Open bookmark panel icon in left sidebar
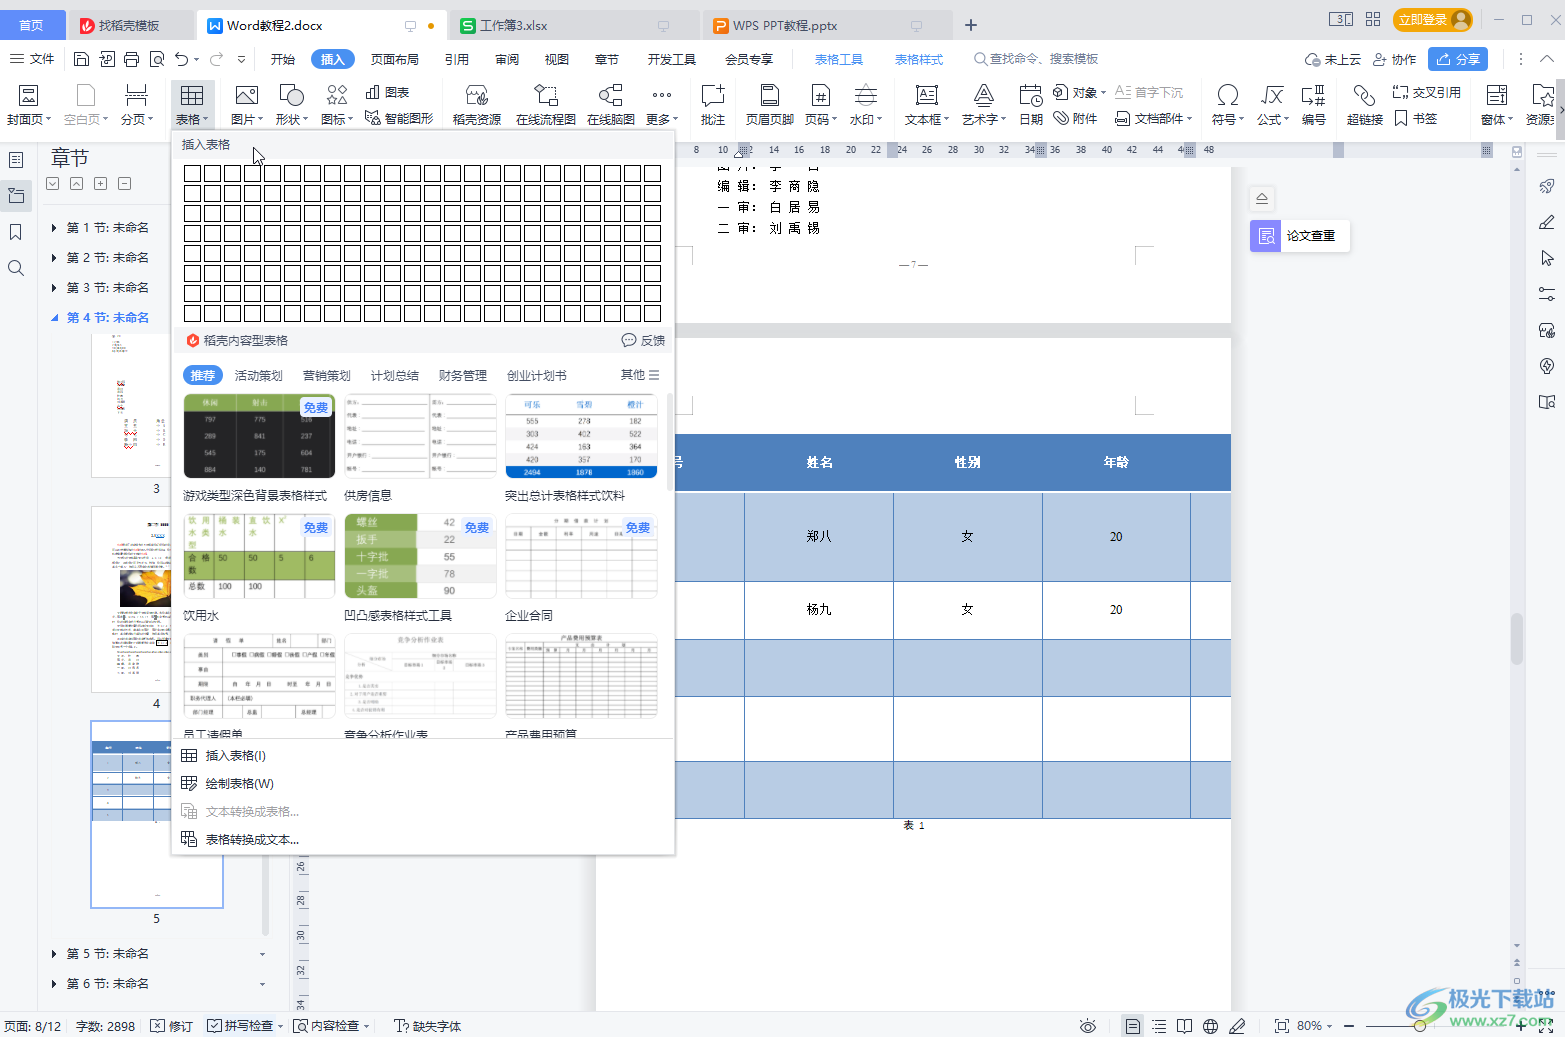This screenshot has height=1037, width=1565. click(16, 232)
